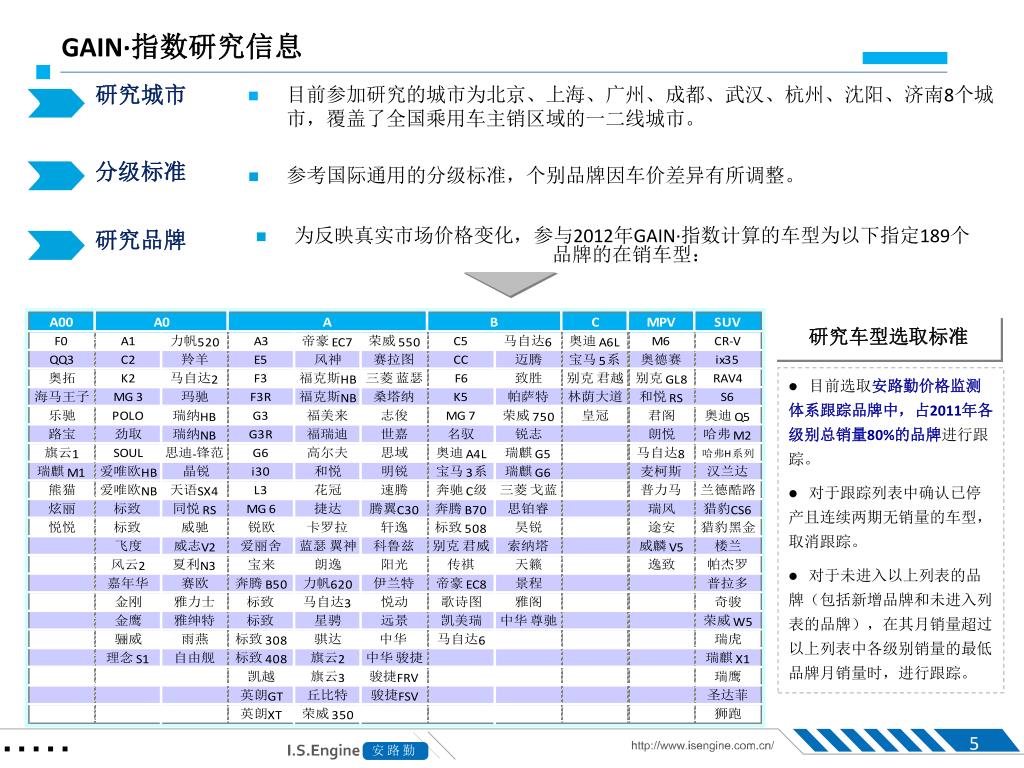1024x768 pixels.
Task: Select the A0 column header
Action: point(161,321)
